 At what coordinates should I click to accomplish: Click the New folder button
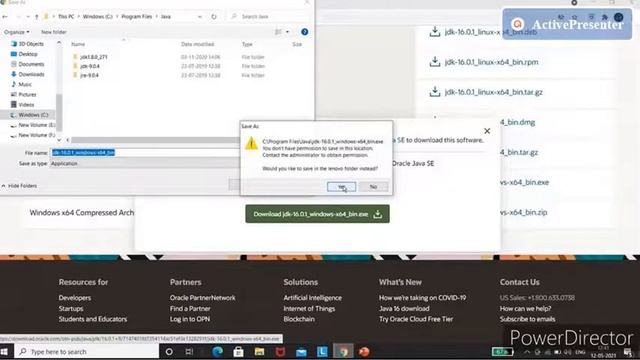(x=53, y=32)
